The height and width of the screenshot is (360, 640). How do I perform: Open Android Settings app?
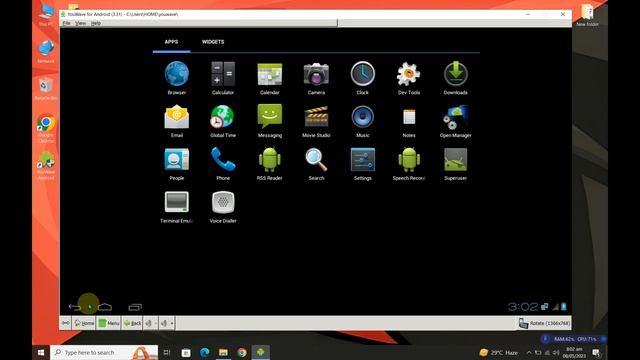click(x=362, y=164)
